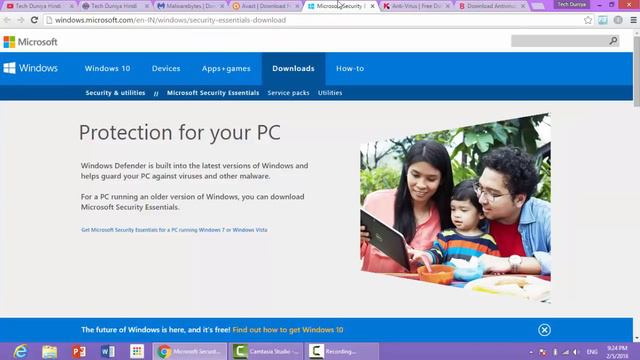This screenshot has width=640, height=360.
Task: Open PowerPoint from the taskbar
Action: click(79, 351)
